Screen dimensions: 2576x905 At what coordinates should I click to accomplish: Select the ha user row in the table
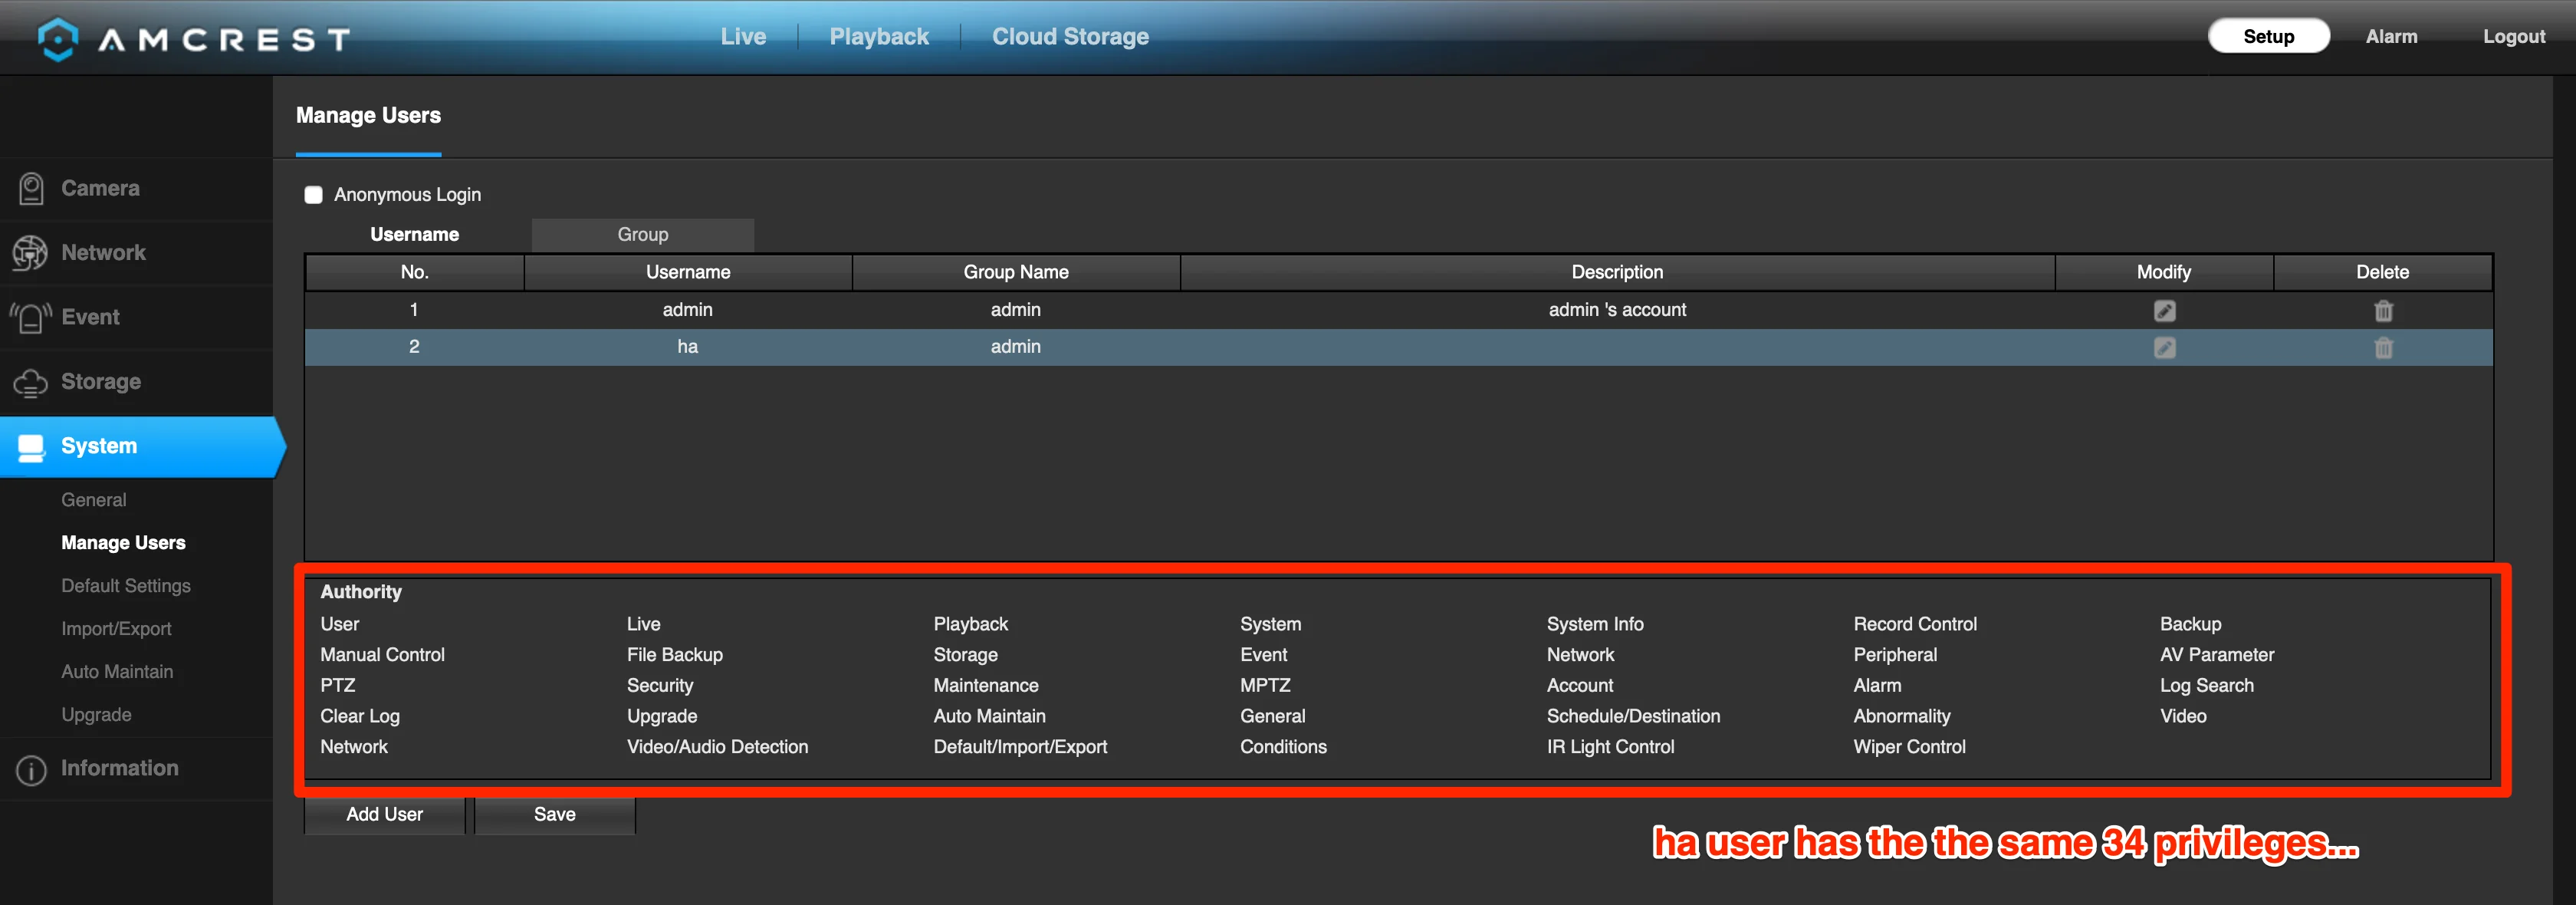[x=687, y=347]
